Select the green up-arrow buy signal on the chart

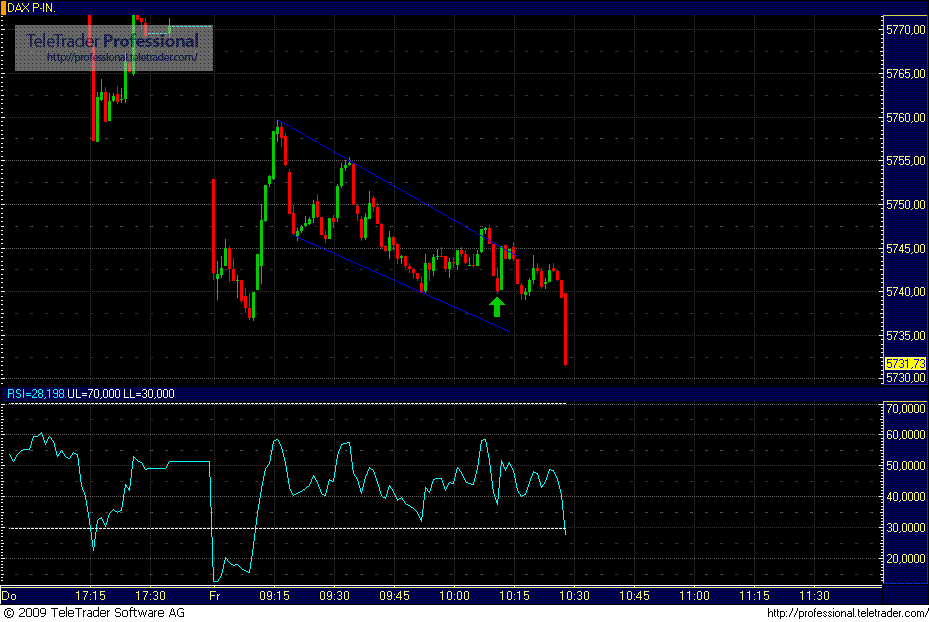[496, 303]
